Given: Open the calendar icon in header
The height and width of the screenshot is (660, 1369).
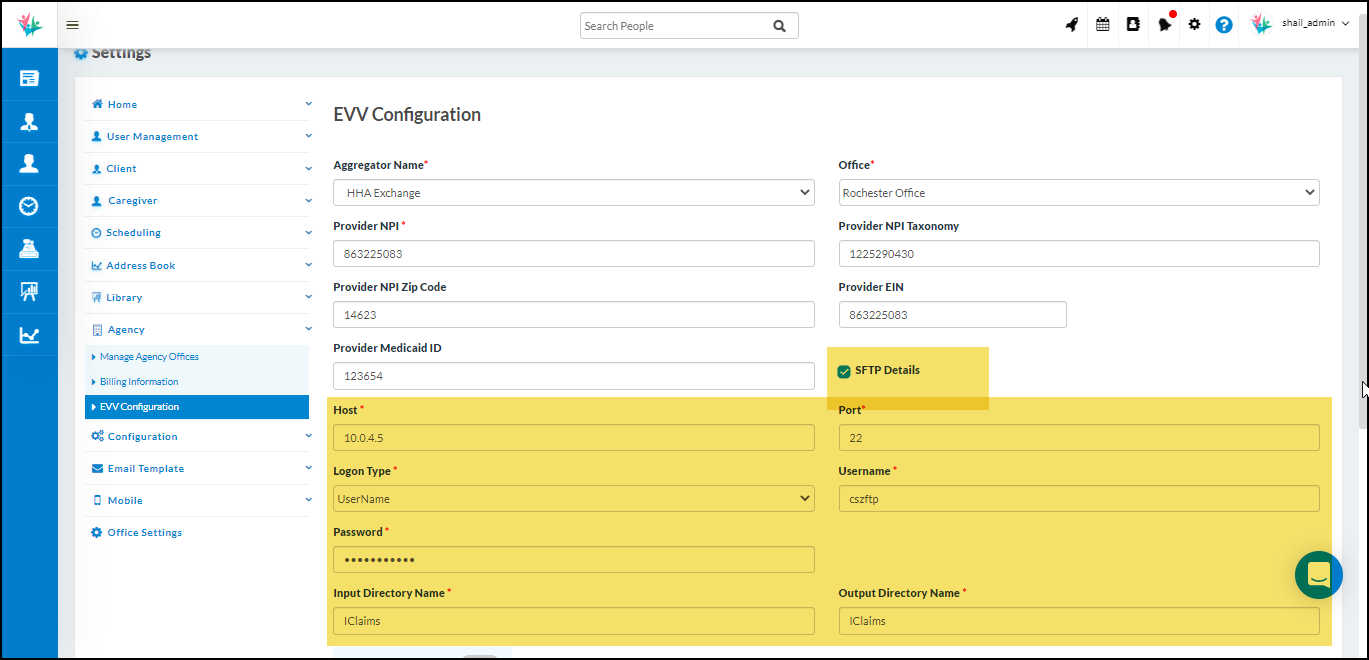Looking at the screenshot, I should [1102, 25].
